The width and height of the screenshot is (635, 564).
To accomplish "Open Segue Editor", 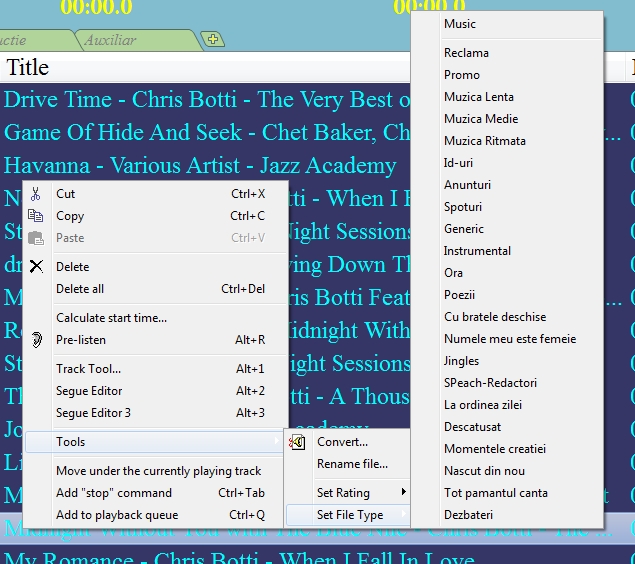I will [156, 391].
